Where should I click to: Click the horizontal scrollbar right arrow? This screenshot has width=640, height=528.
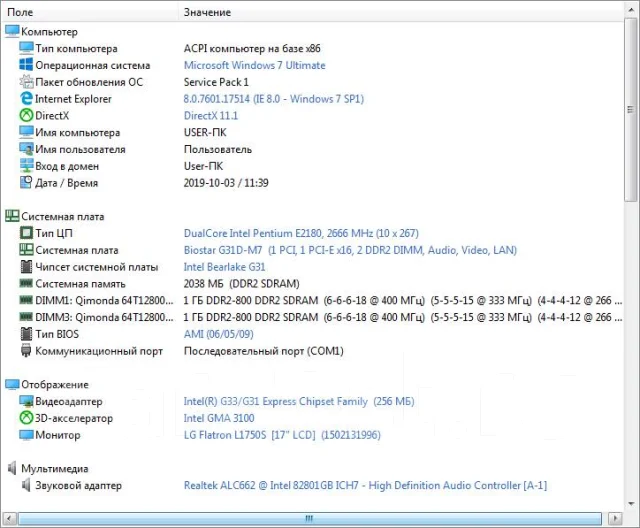tap(615, 519)
